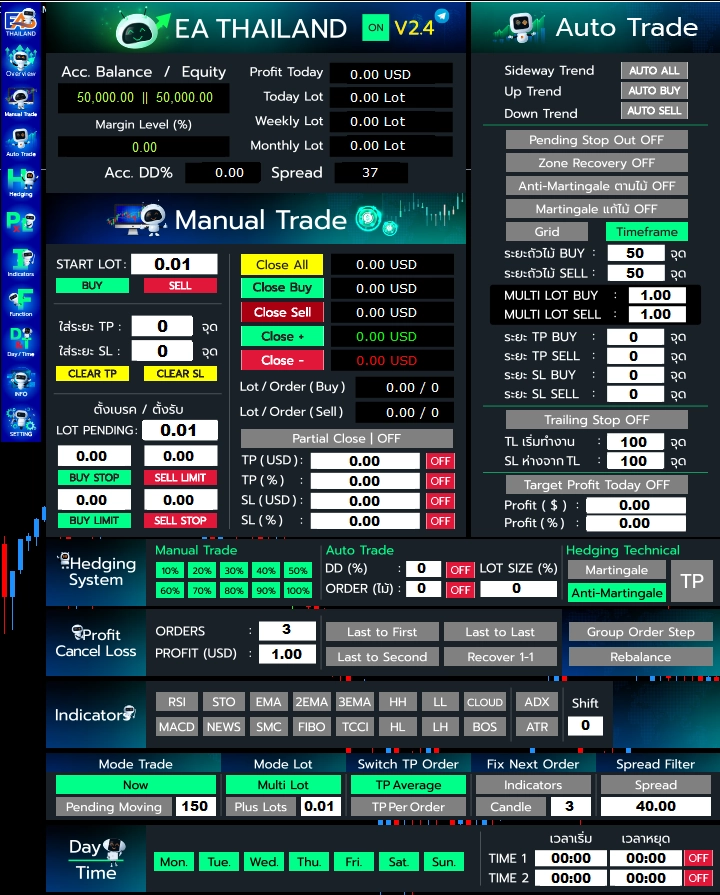
Task: Select Now trade mode
Action: point(135,785)
